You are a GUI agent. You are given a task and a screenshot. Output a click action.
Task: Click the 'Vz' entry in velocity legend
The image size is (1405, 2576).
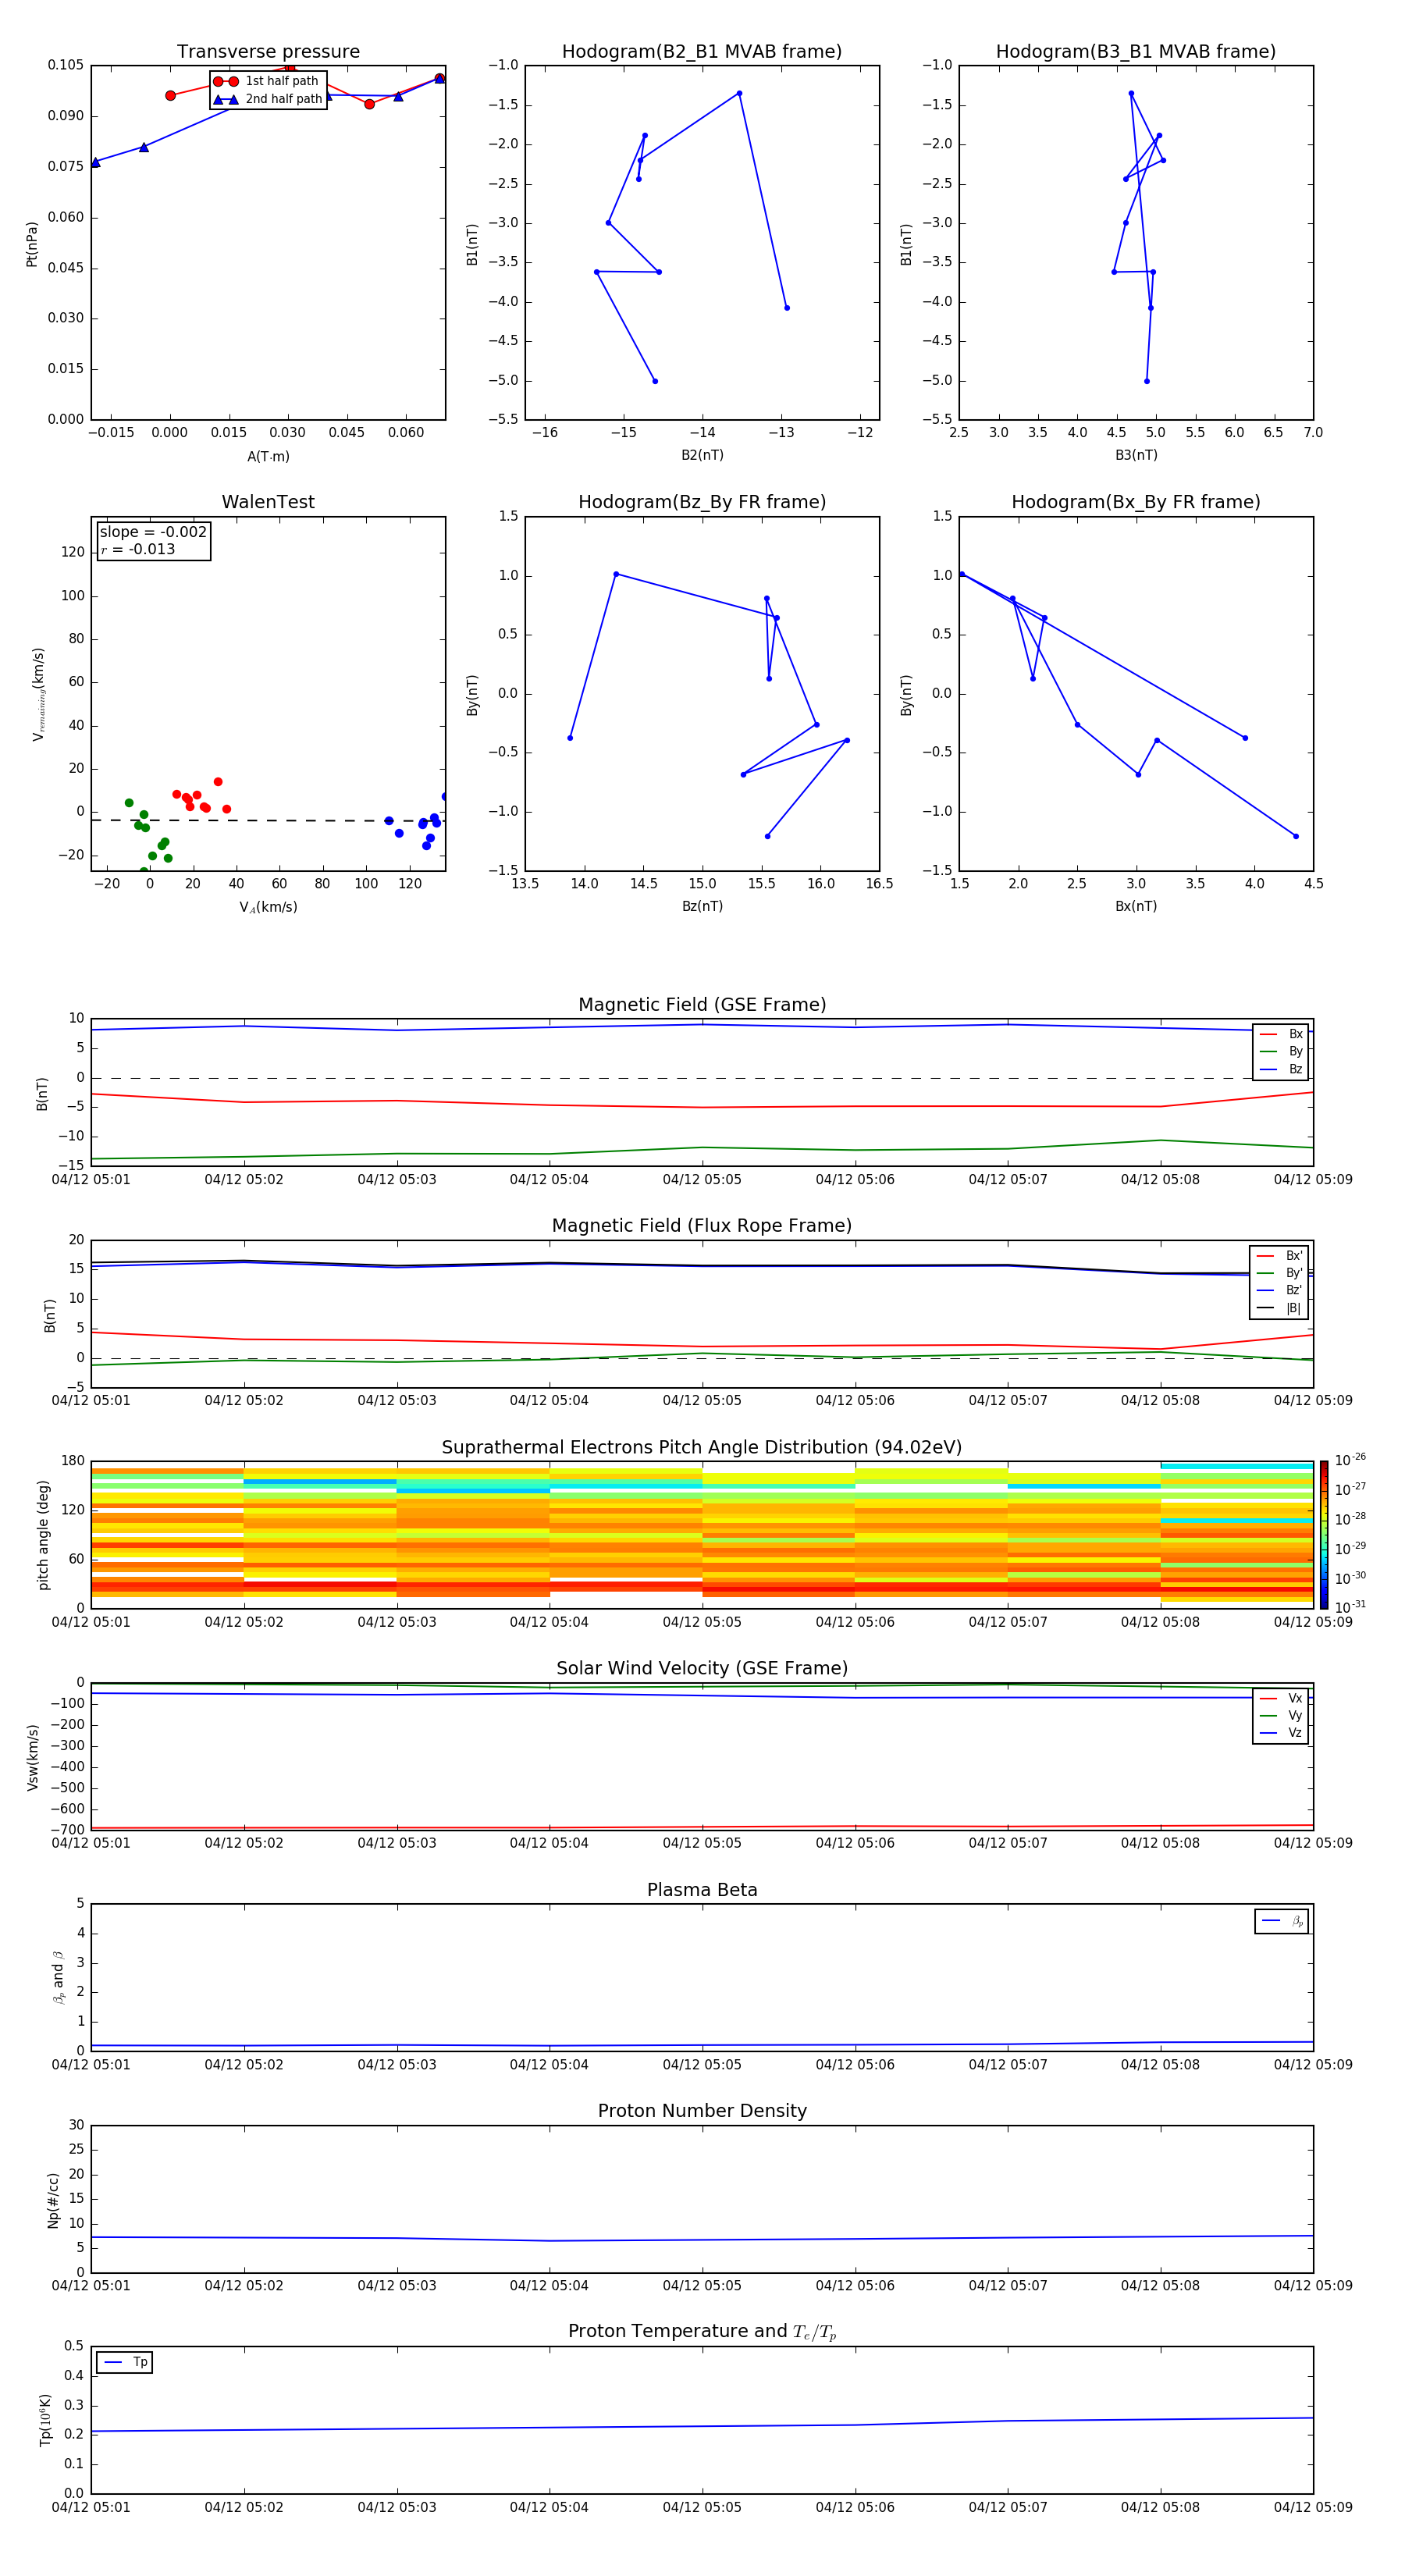[1281, 1733]
